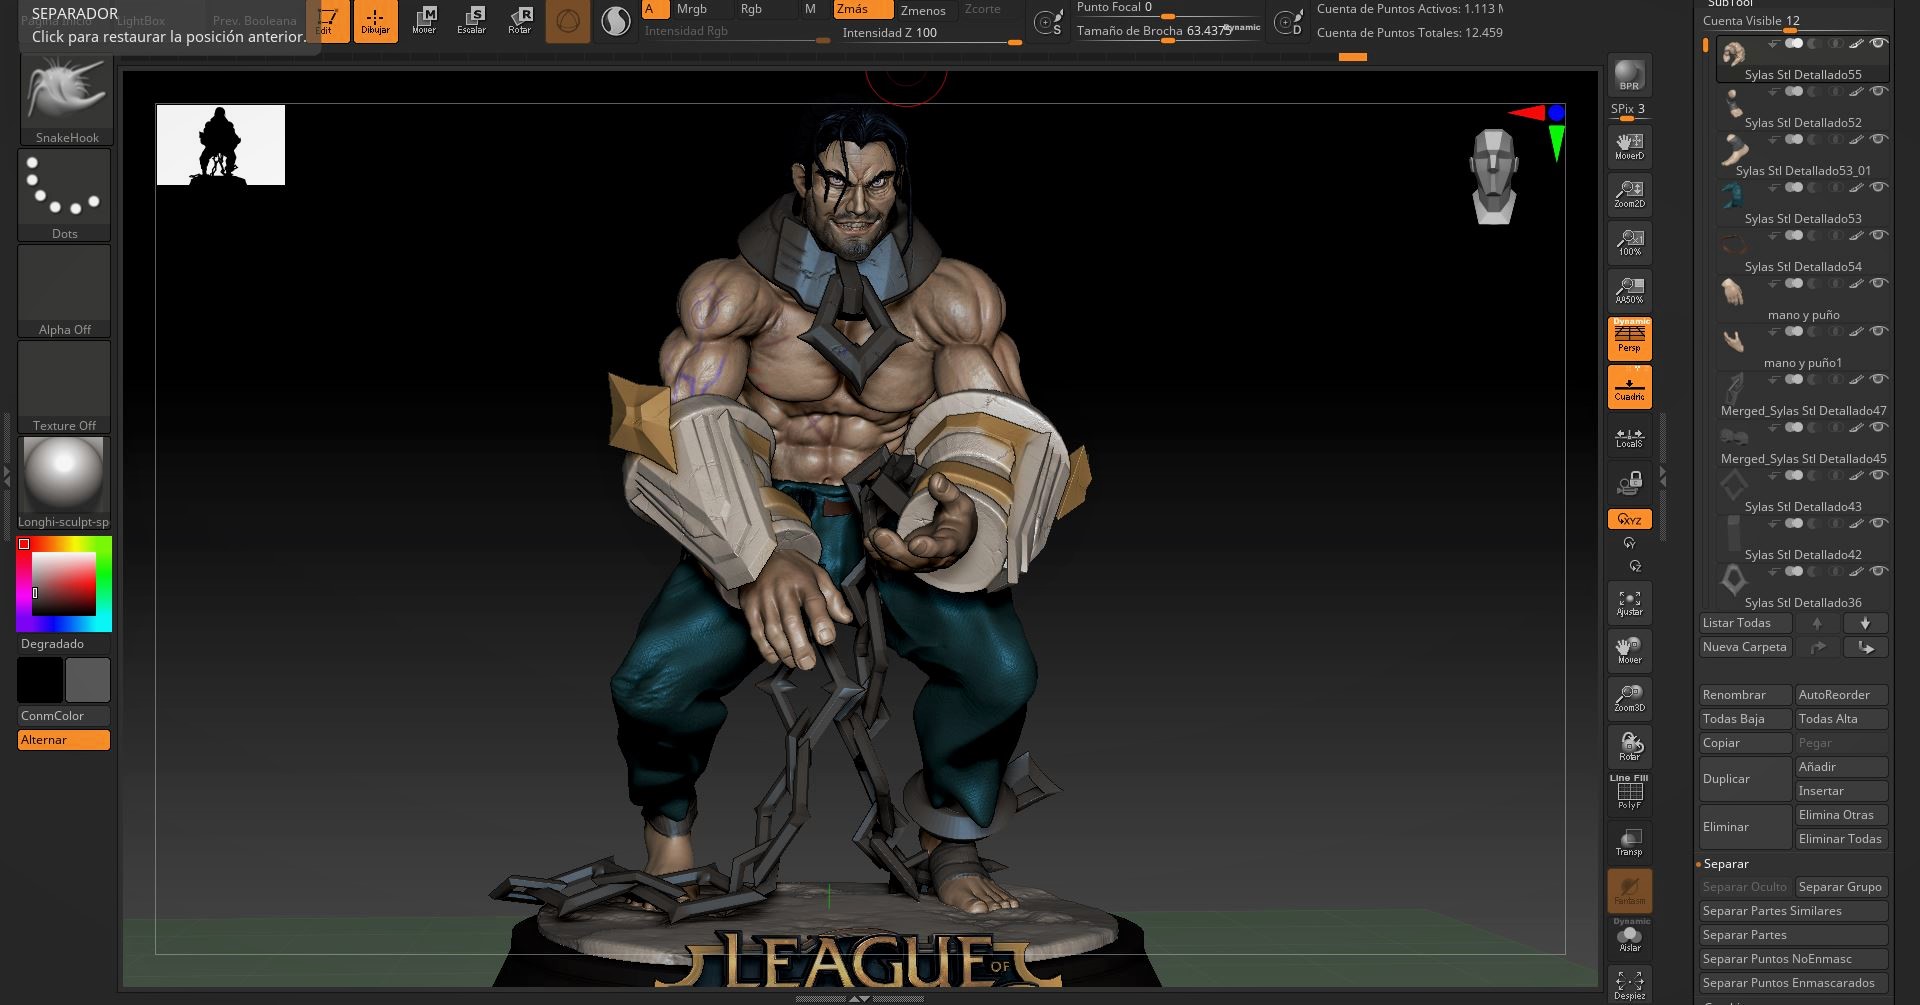This screenshot has height=1005, width=1920.
Task: Click the D dynamic brush icon
Action: click(x=1288, y=22)
